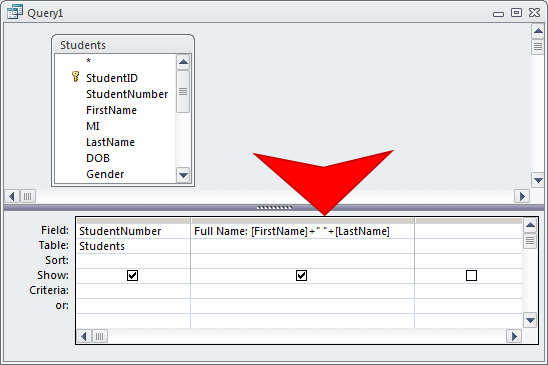Minimize the Query1 window
This screenshot has height=365, width=548.
coord(498,13)
